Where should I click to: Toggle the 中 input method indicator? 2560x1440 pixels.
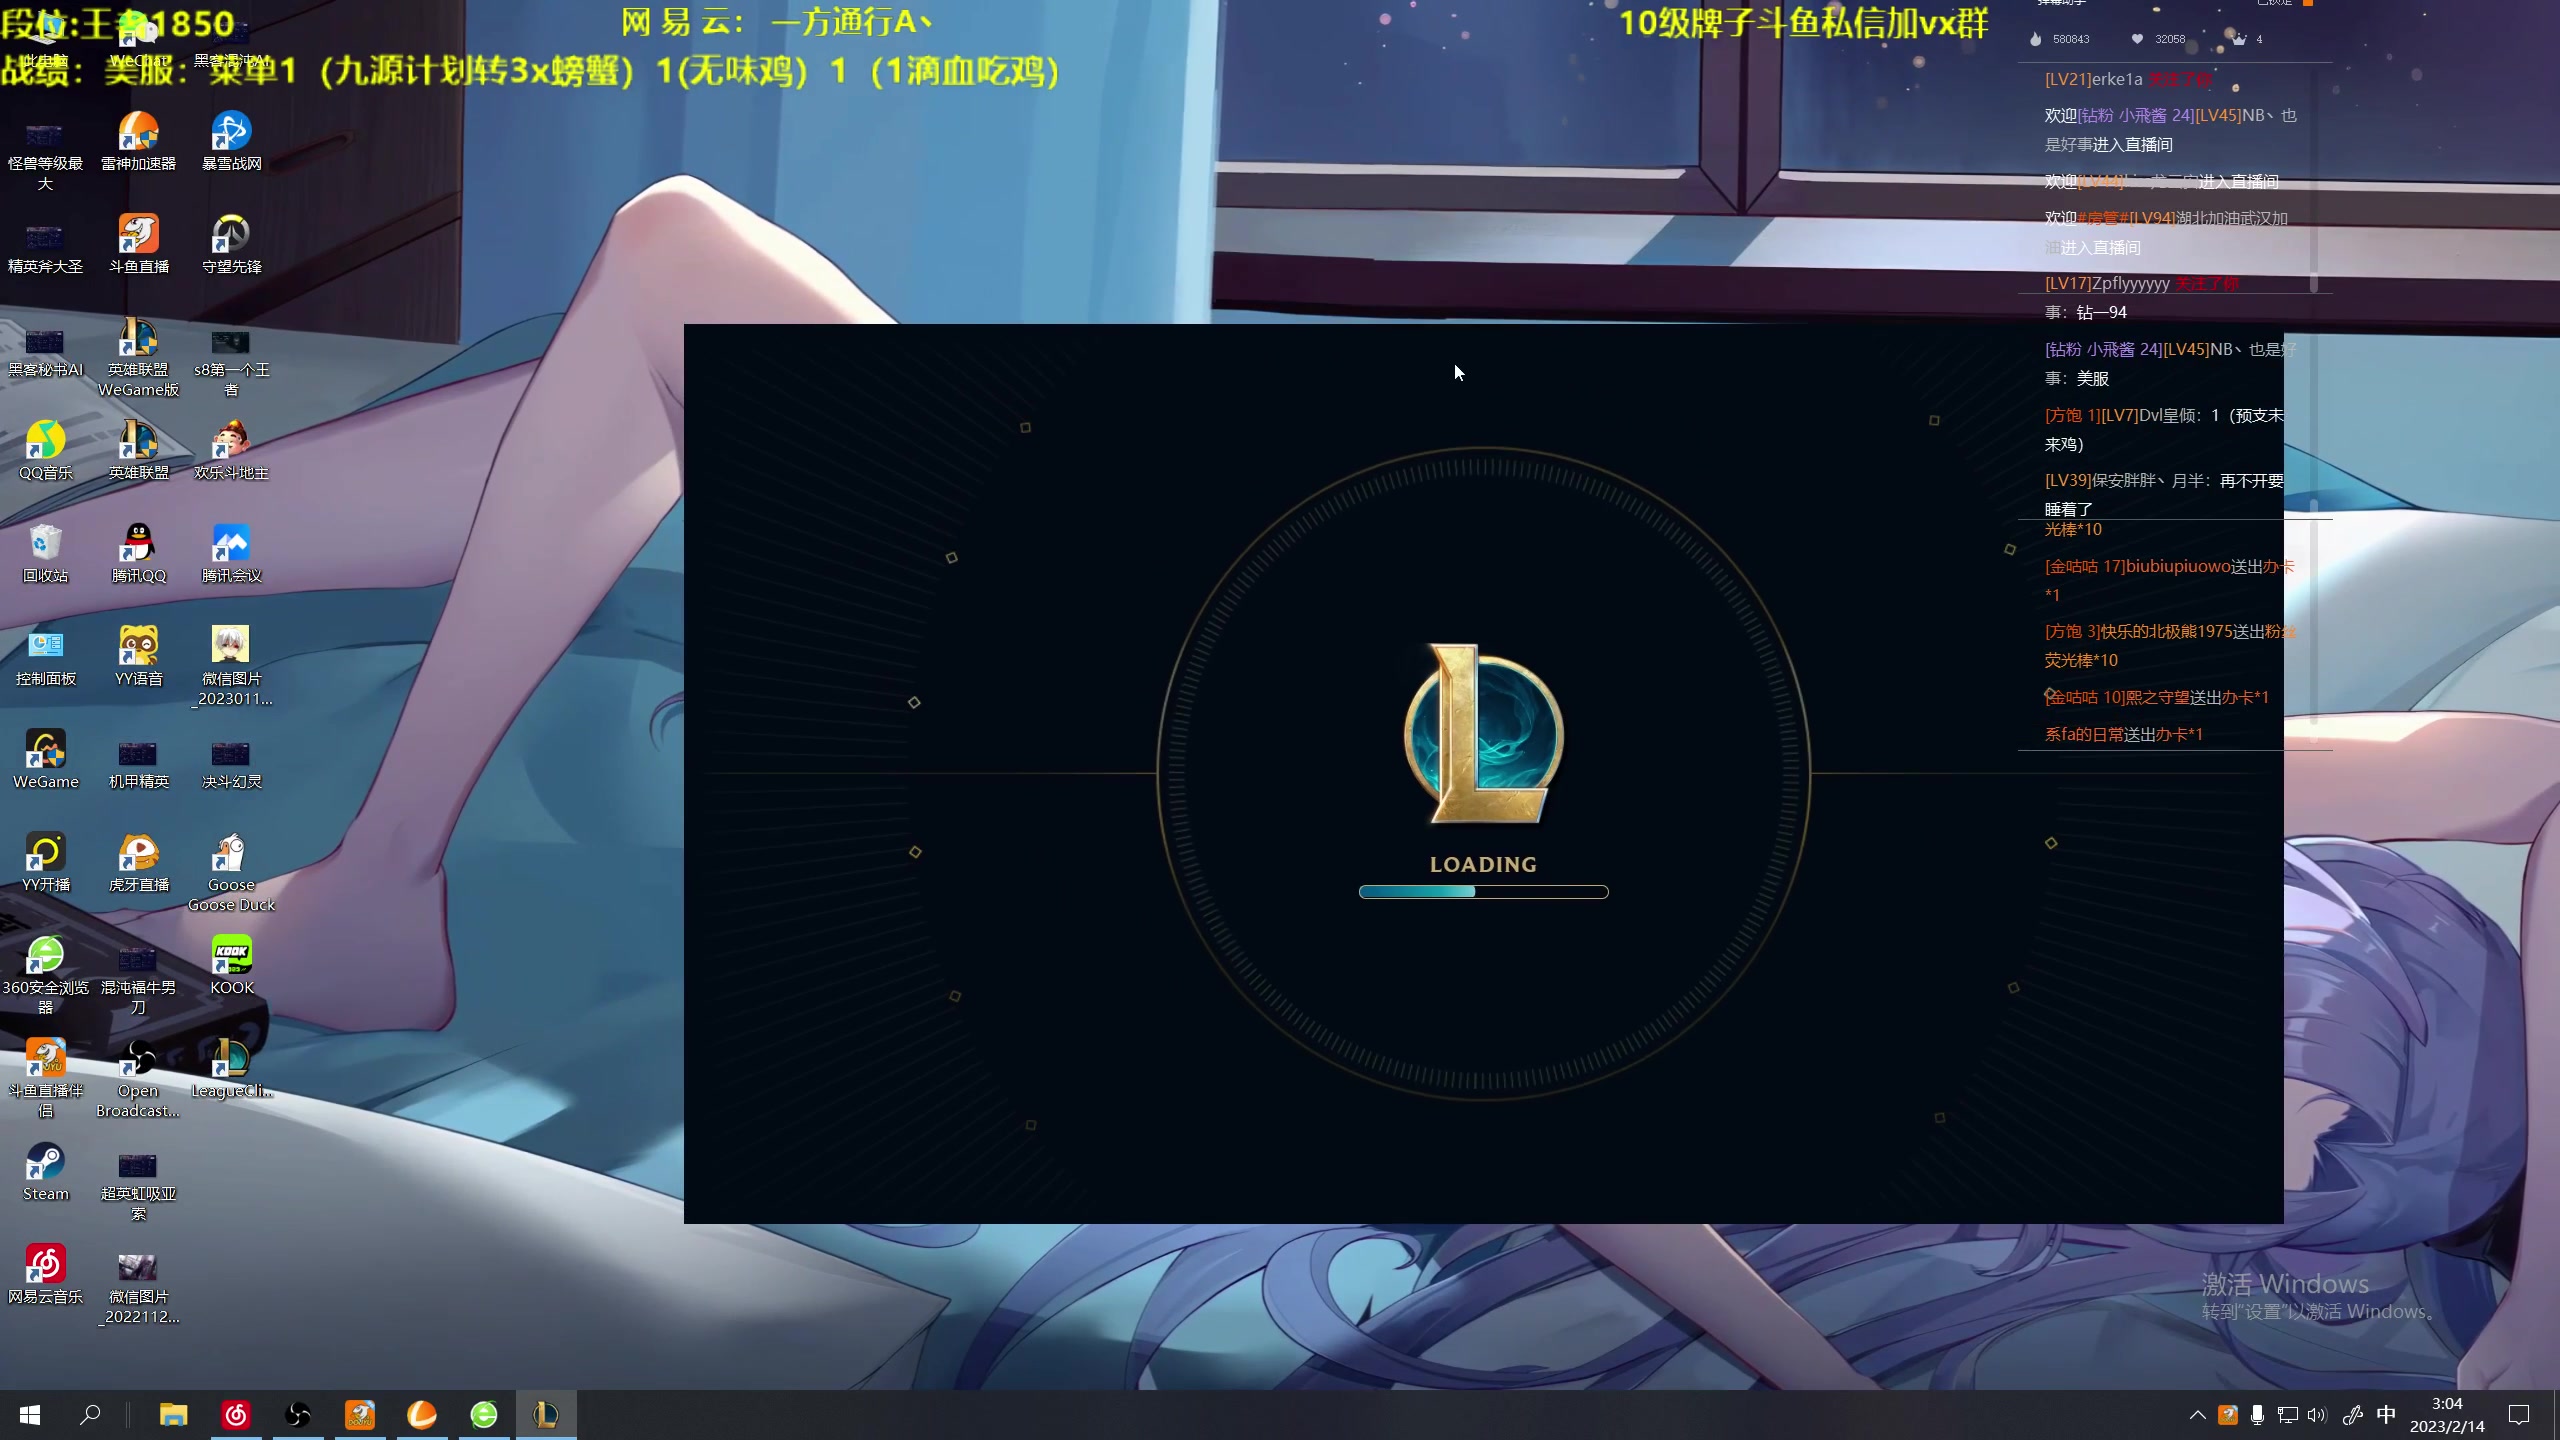coord(2387,1415)
